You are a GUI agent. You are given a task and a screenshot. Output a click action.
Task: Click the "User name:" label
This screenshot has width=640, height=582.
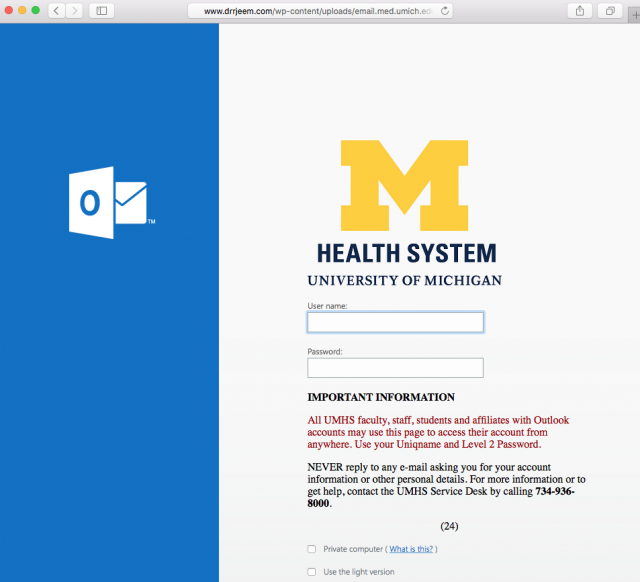pyautogui.click(x=327, y=306)
